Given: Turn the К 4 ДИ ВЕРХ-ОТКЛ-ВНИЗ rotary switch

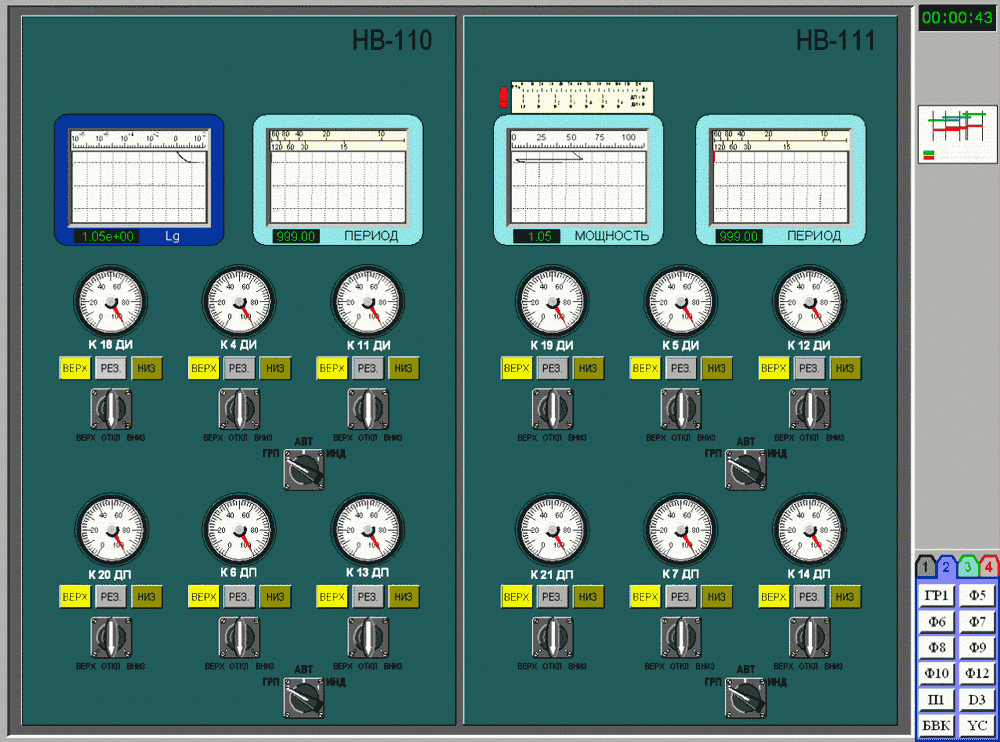Looking at the screenshot, I should click(239, 409).
